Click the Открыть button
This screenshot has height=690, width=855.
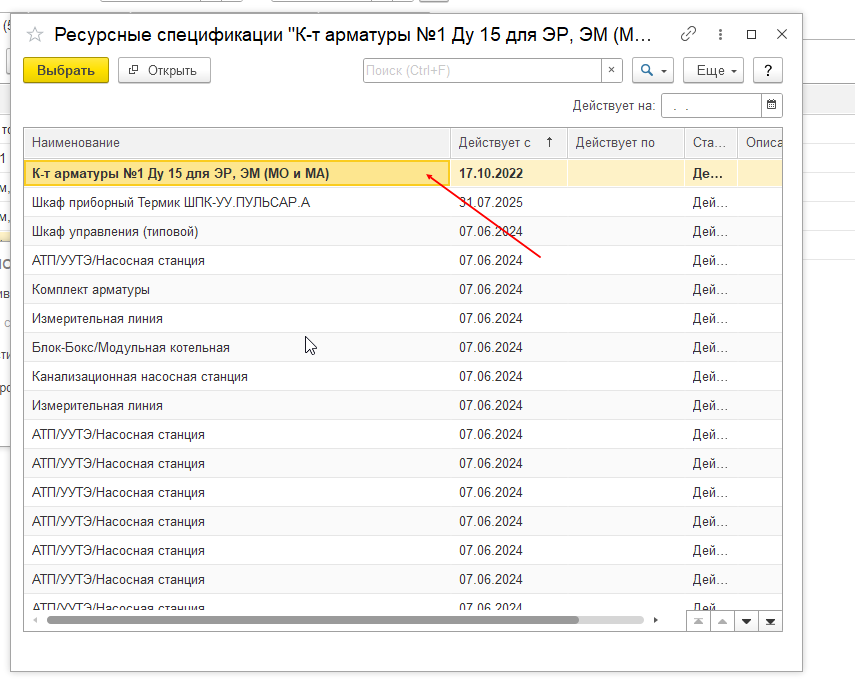pos(164,70)
